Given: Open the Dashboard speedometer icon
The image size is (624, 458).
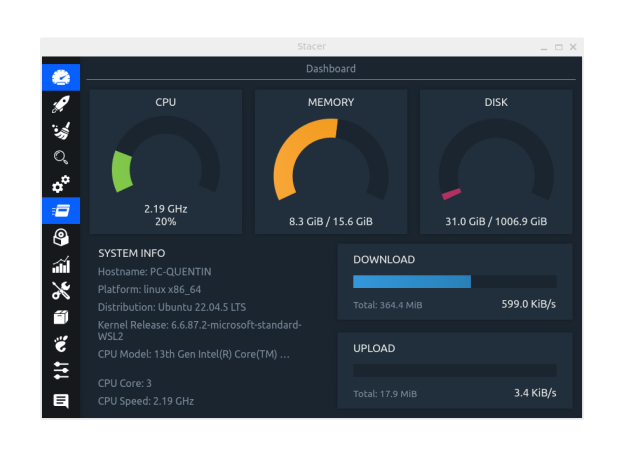Looking at the screenshot, I should point(61,78).
